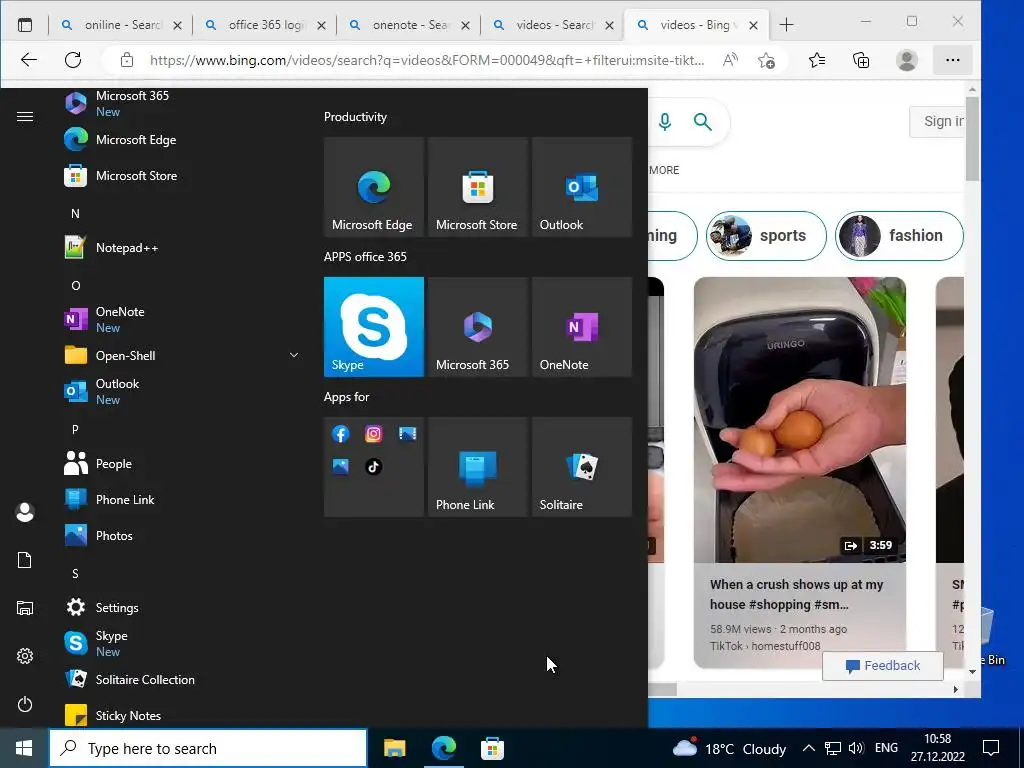Select the letter N group header
Screen dimensions: 1024x768
[75, 214]
